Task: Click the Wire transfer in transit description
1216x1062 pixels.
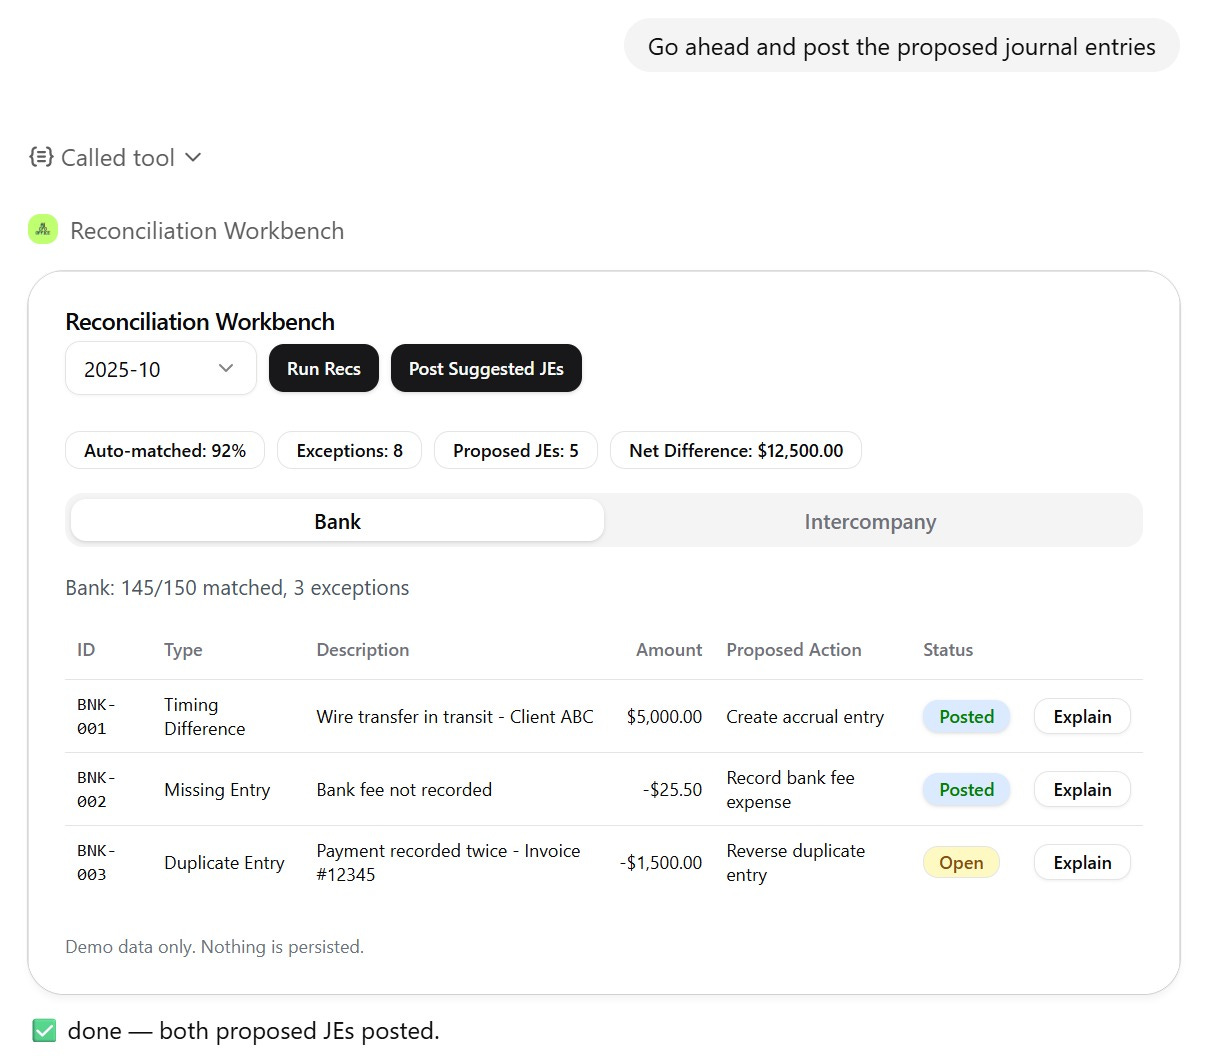Action: pyautogui.click(x=455, y=716)
